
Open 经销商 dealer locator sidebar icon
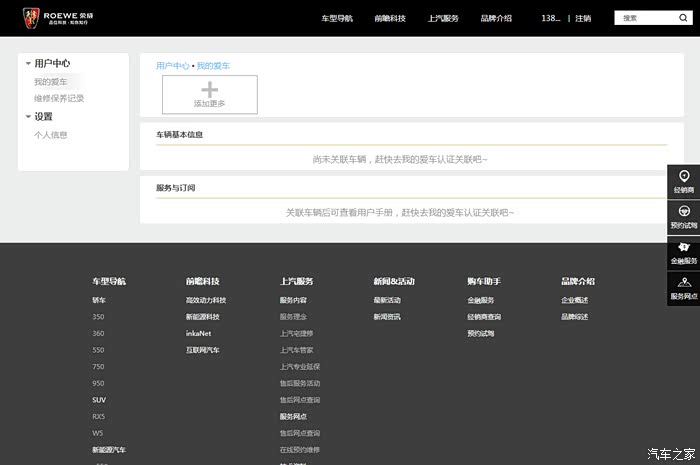click(684, 181)
